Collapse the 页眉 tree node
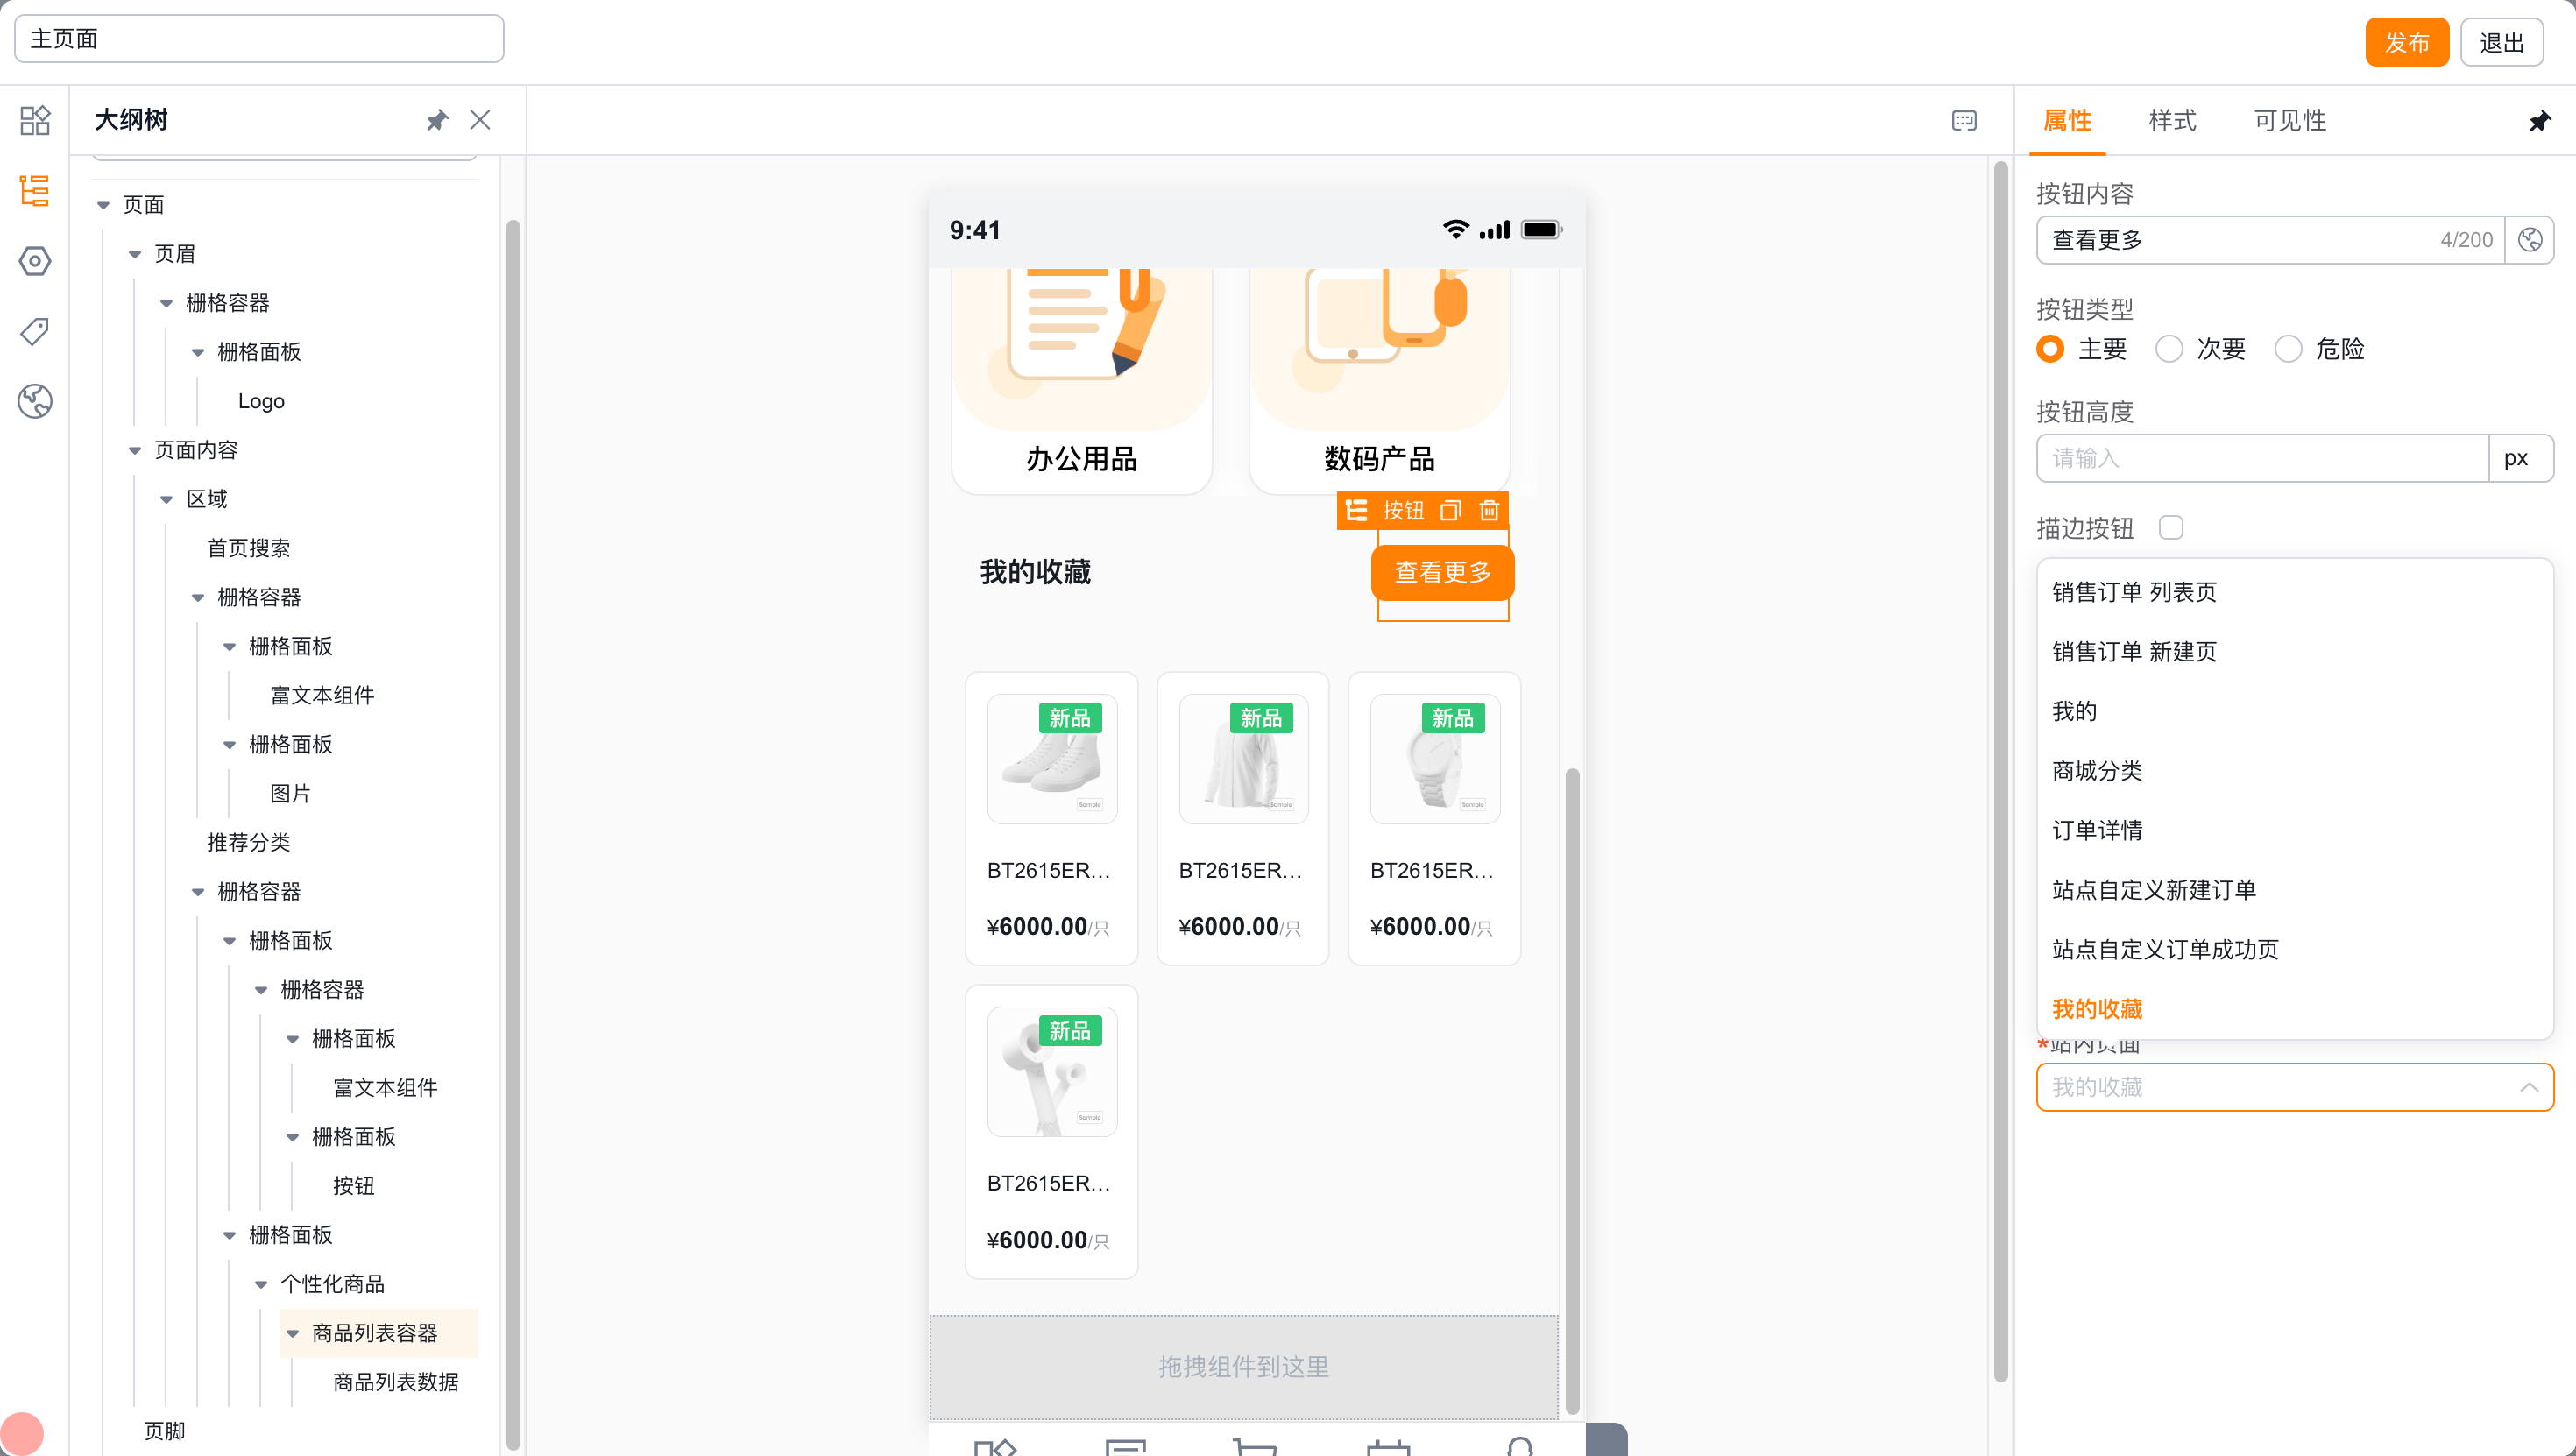The image size is (2576, 1456). pos(135,254)
